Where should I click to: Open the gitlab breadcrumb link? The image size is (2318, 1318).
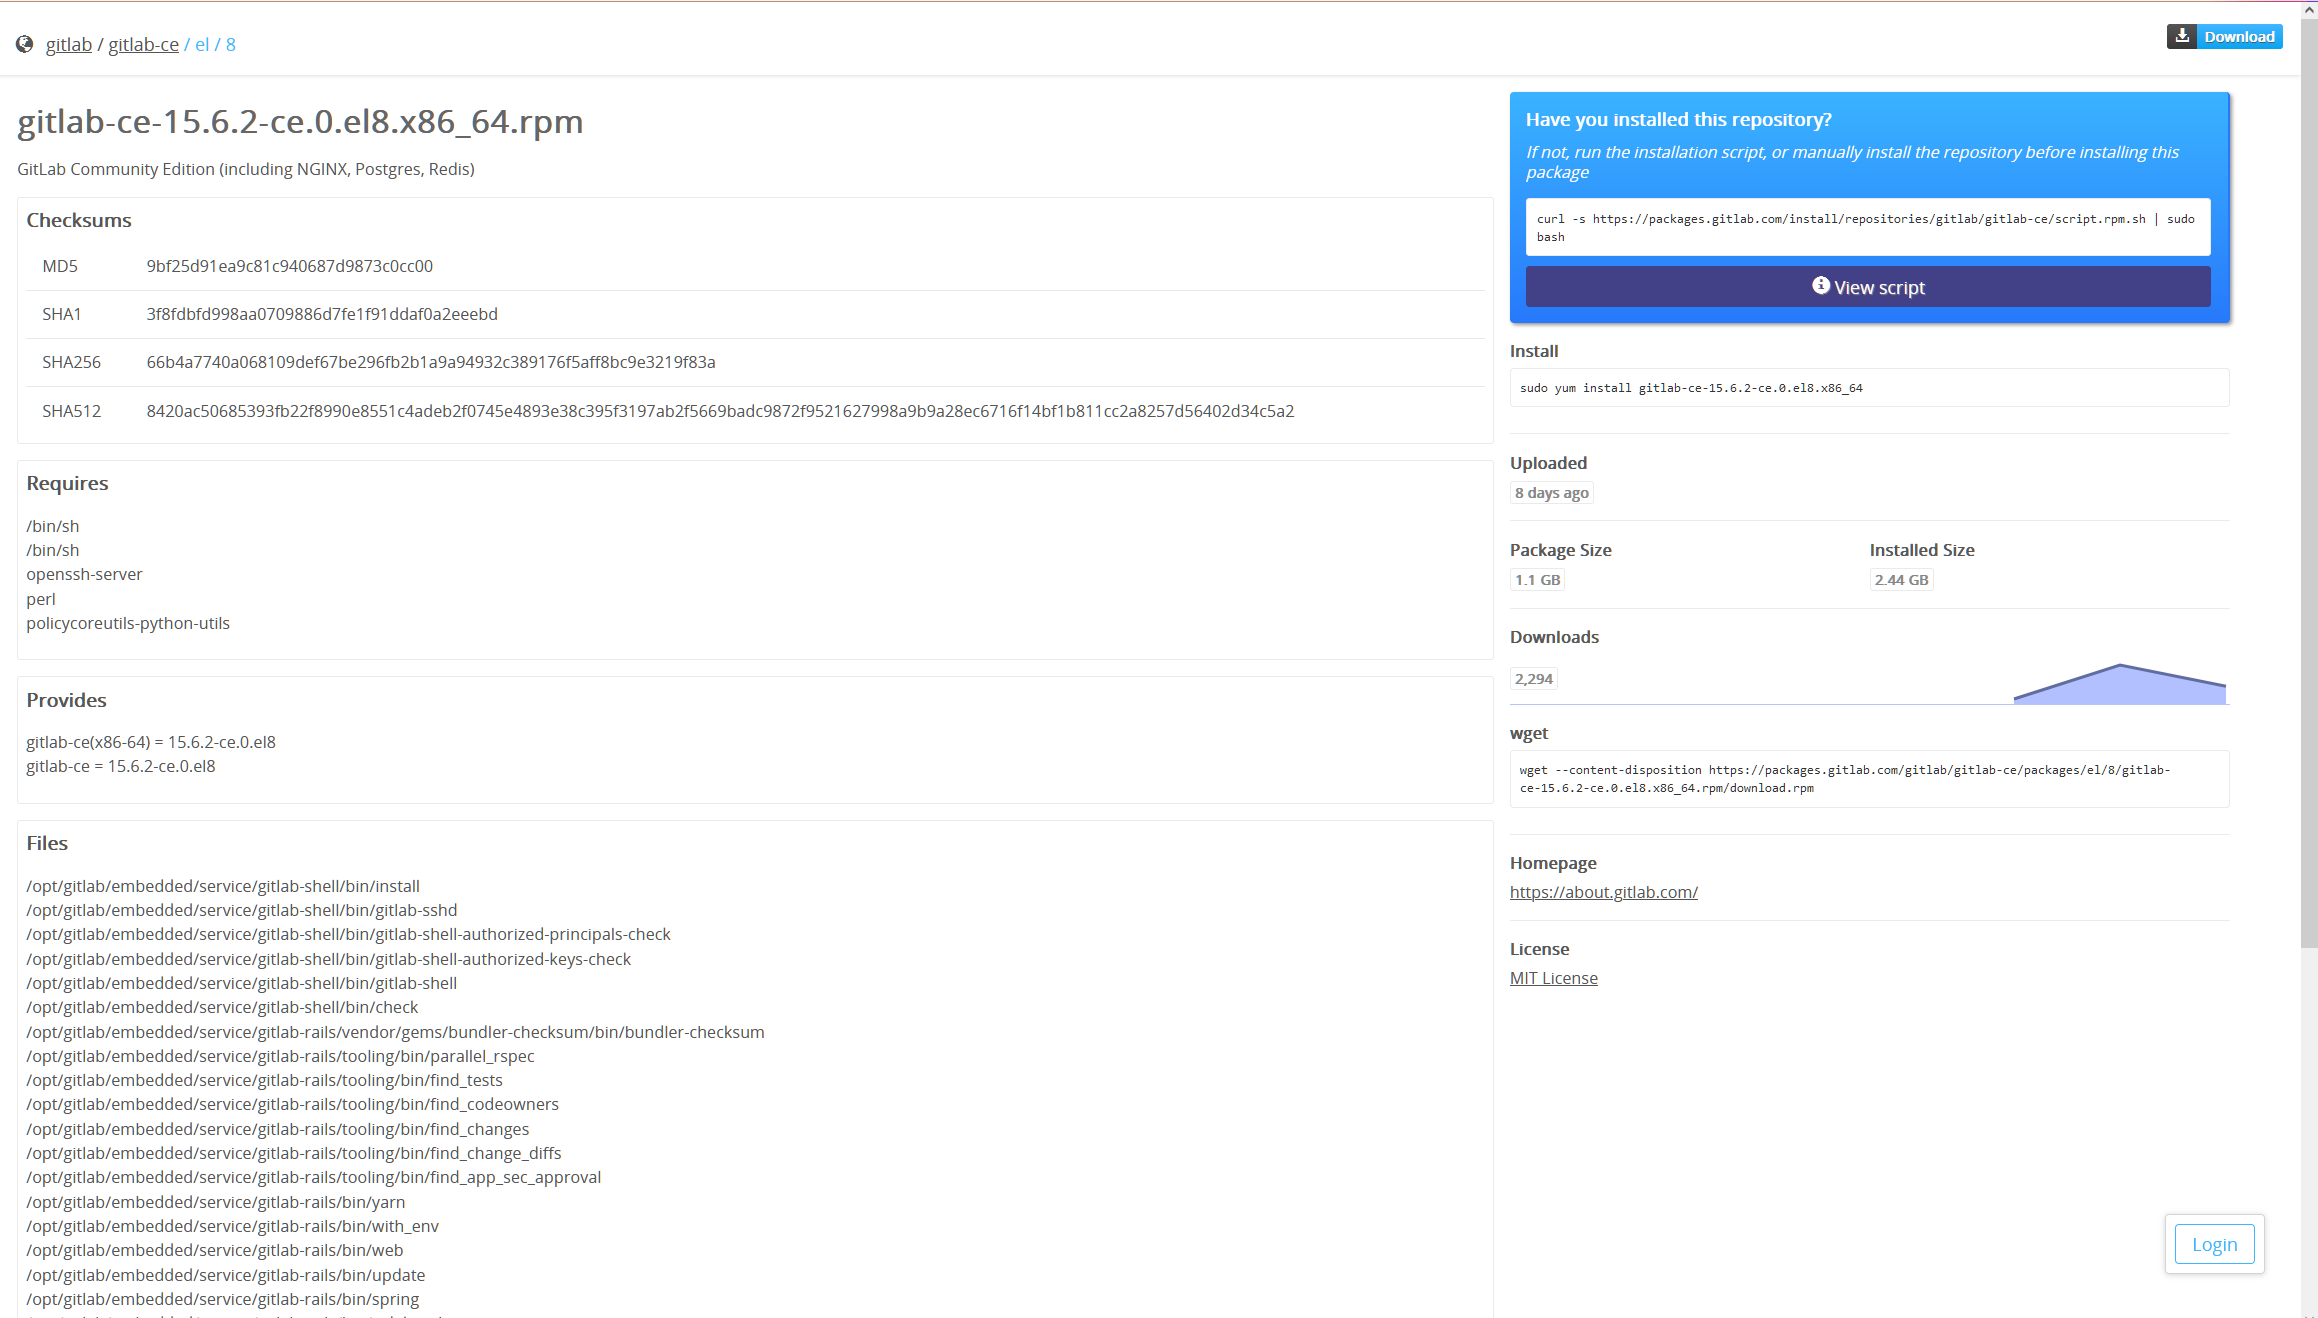tap(68, 44)
